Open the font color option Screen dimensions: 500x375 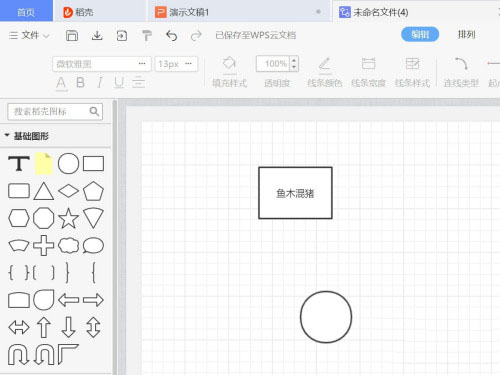[61, 83]
